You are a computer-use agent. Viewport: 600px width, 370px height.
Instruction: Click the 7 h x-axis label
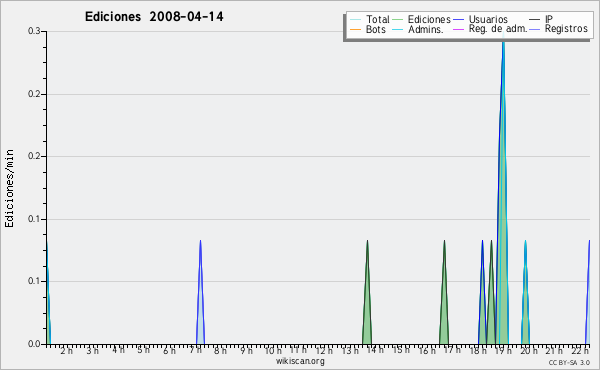pyautogui.click(x=195, y=350)
